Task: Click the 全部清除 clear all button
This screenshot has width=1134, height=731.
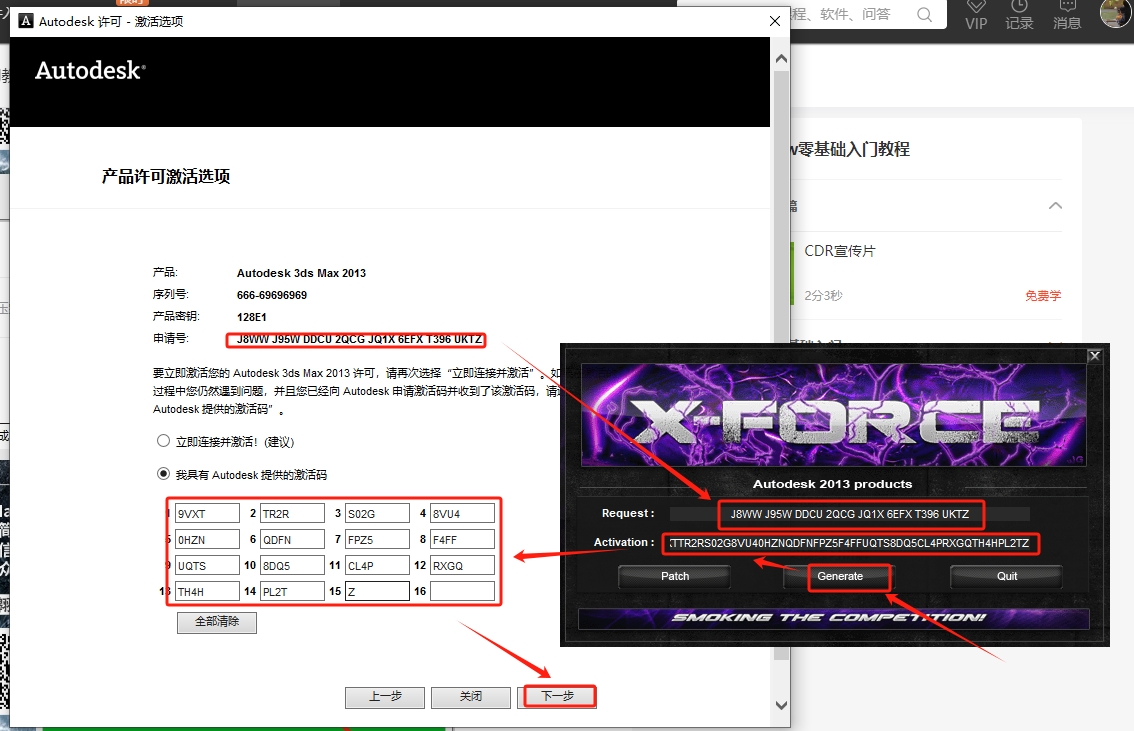Action: point(217,622)
